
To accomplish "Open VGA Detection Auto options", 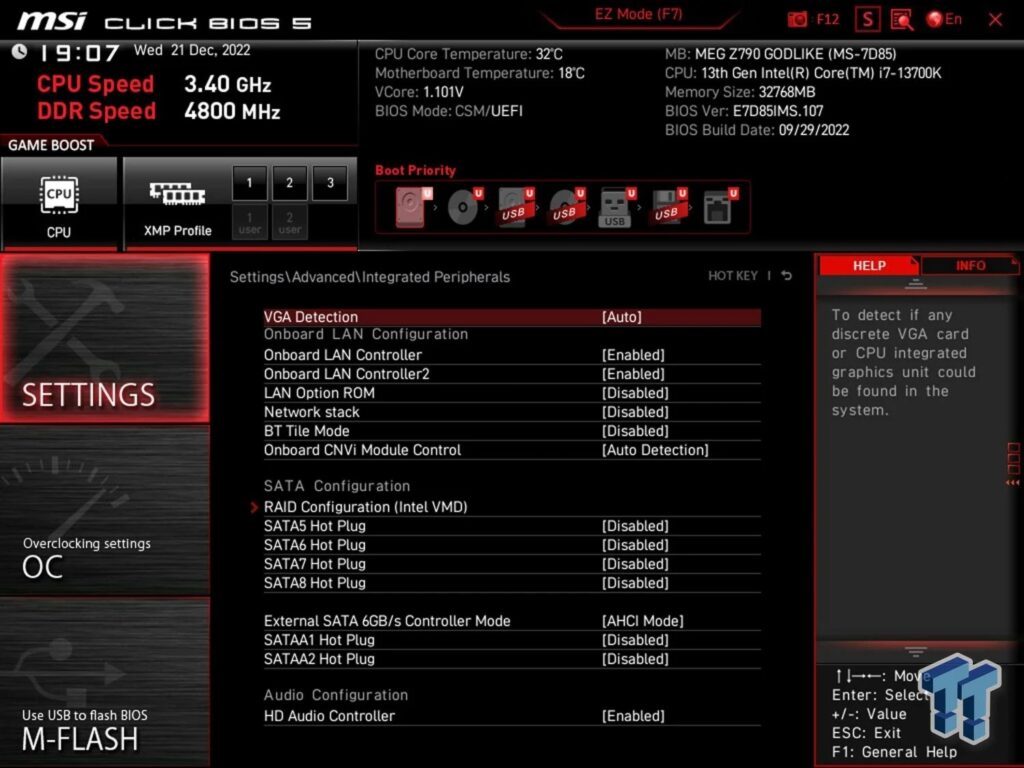I will 512,317.
